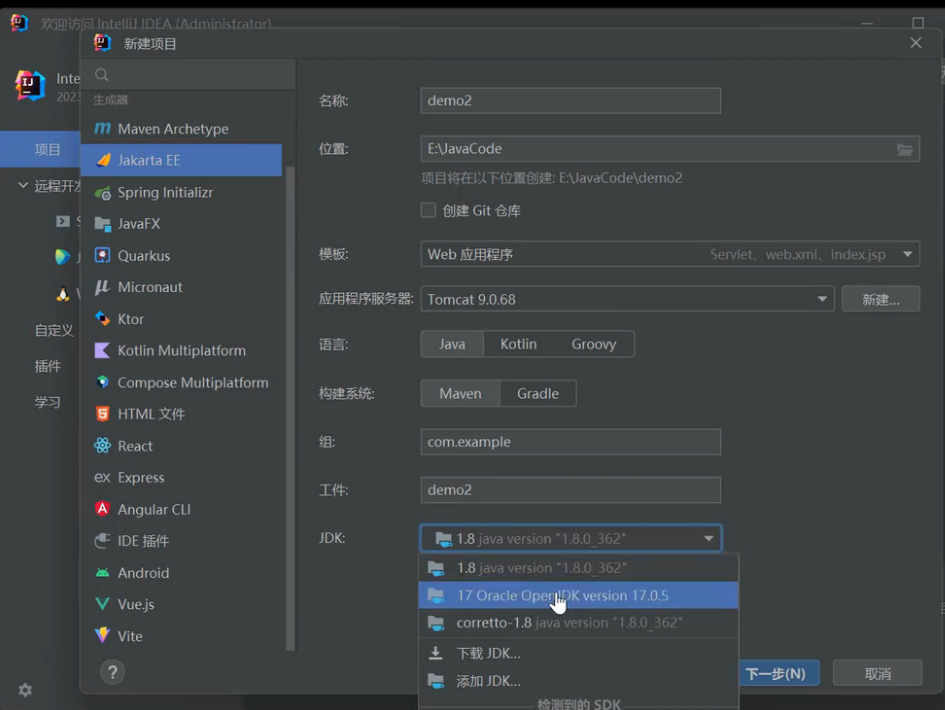Click the Express ex icon
The image size is (945, 710).
click(102, 477)
